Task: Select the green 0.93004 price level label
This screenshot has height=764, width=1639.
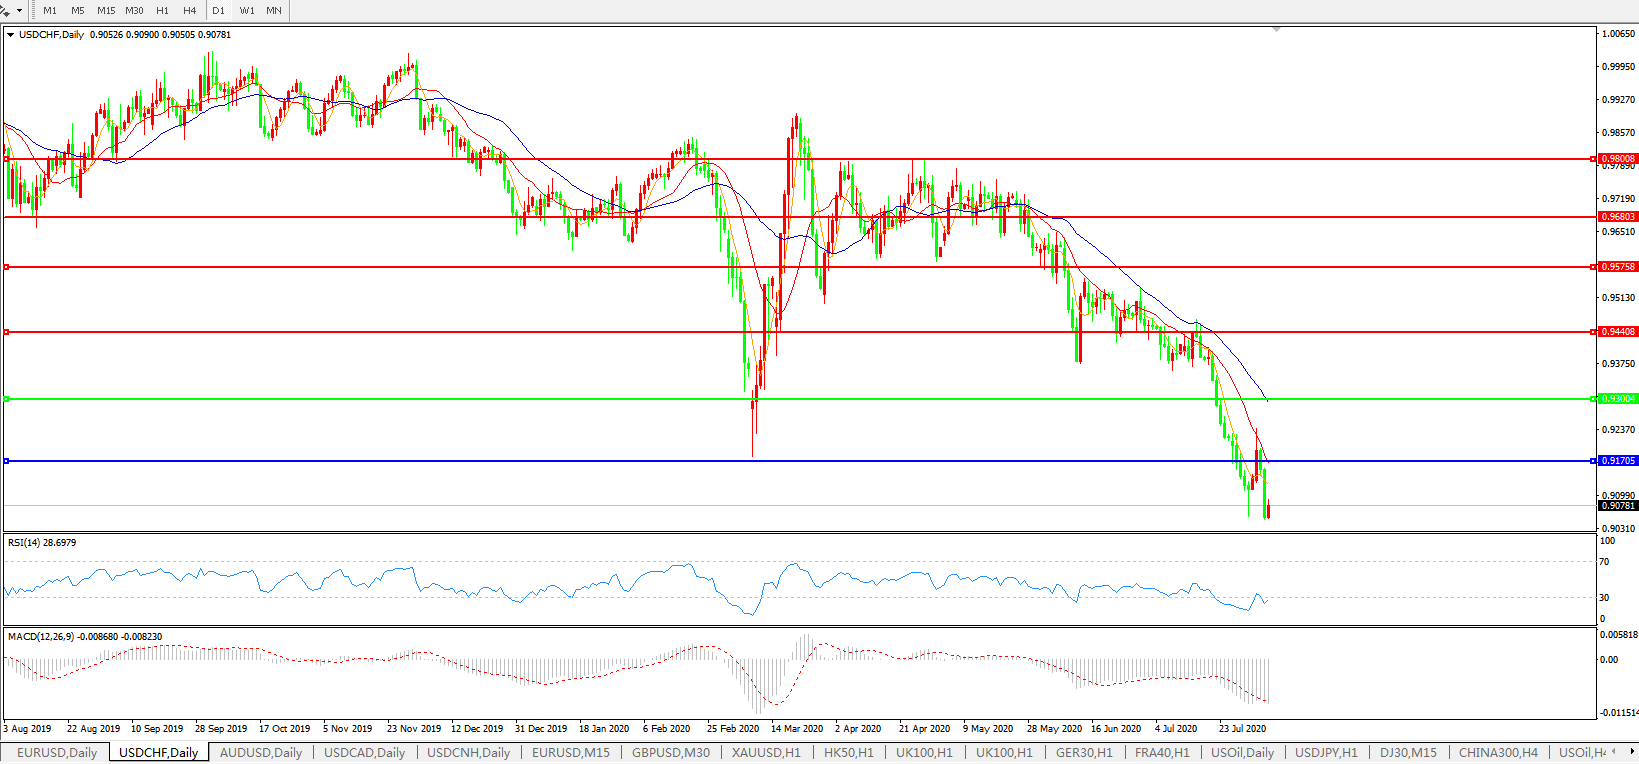Action: coord(1617,399)
